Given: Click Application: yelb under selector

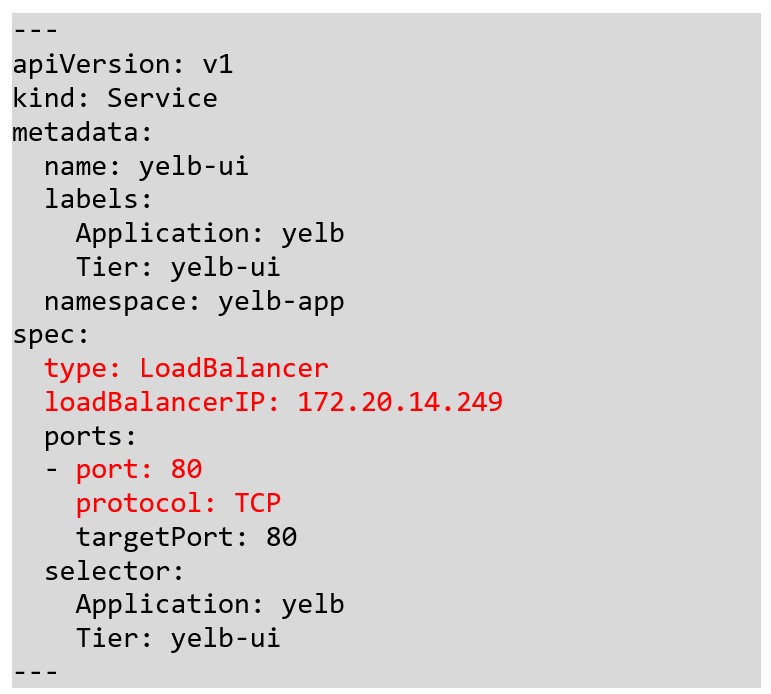Looking at the screenshot, I should (209, 604).
